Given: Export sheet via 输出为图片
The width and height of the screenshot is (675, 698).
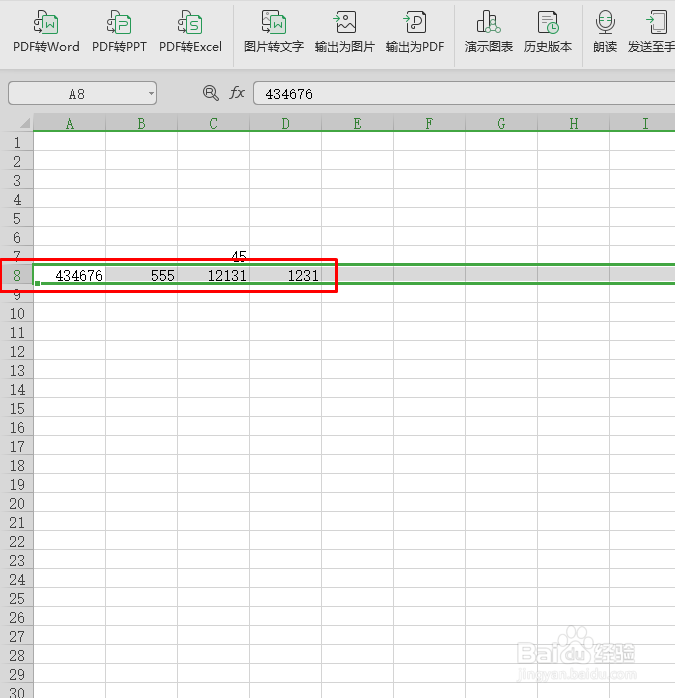Looking at the screenshot, I should pos(345,32).
